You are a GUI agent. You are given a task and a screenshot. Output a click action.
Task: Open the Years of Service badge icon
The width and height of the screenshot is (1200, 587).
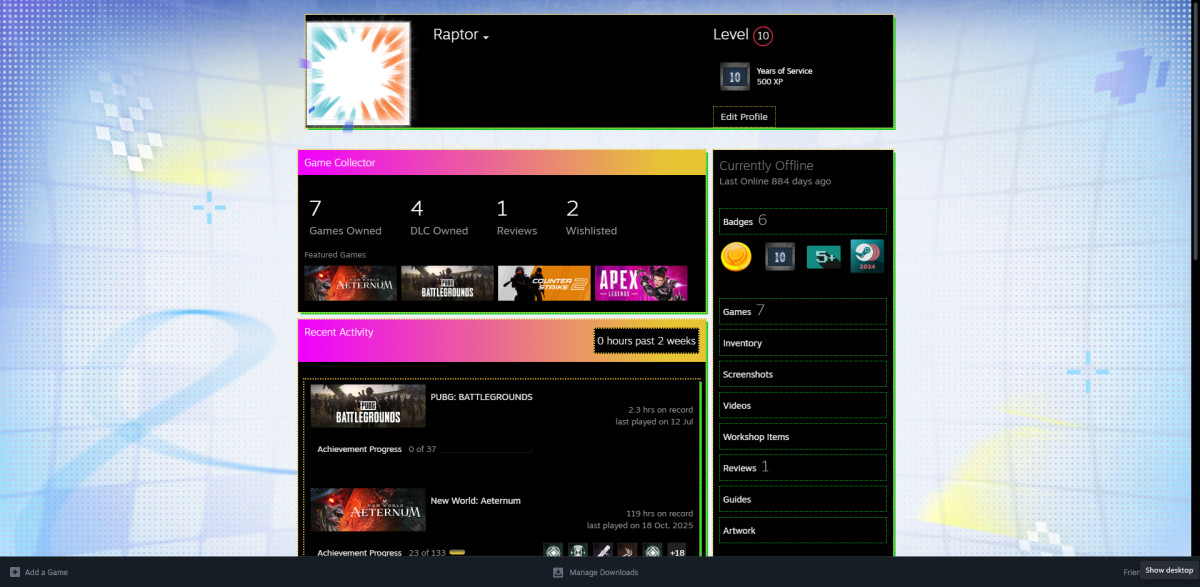[x=735, y=76]
